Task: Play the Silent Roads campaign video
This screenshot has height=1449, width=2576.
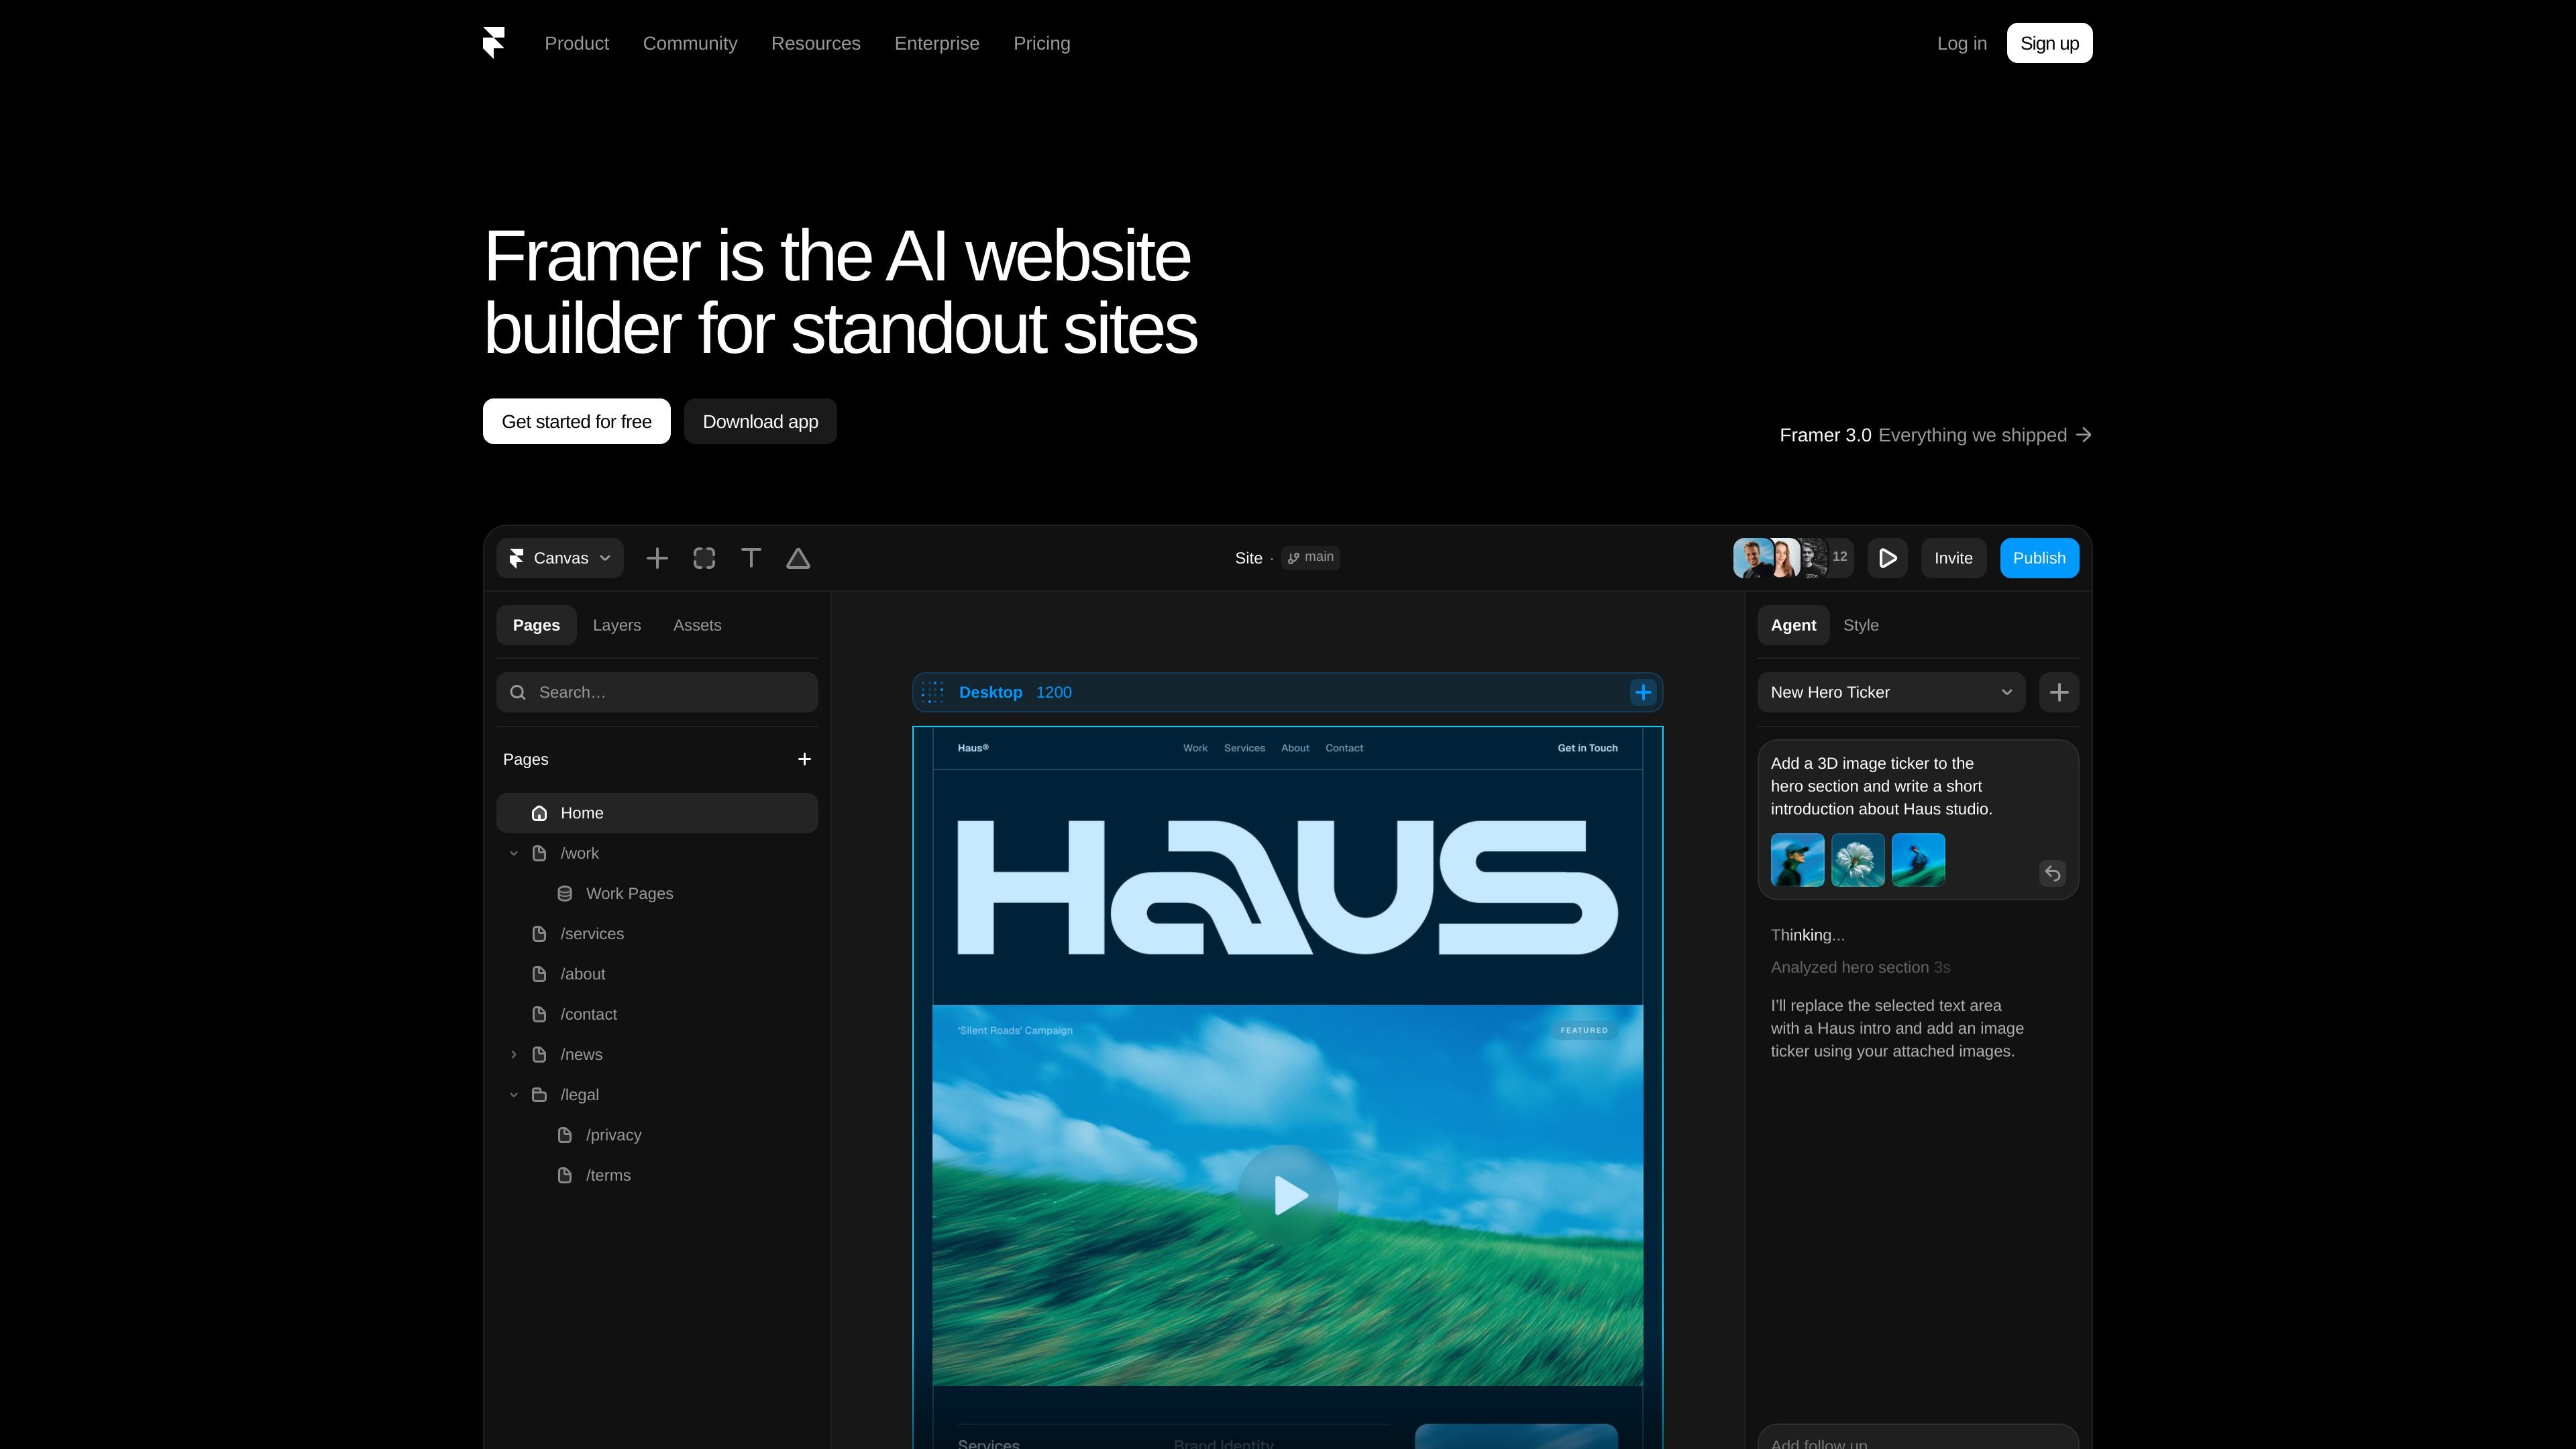Action: coord(1288,1195)
